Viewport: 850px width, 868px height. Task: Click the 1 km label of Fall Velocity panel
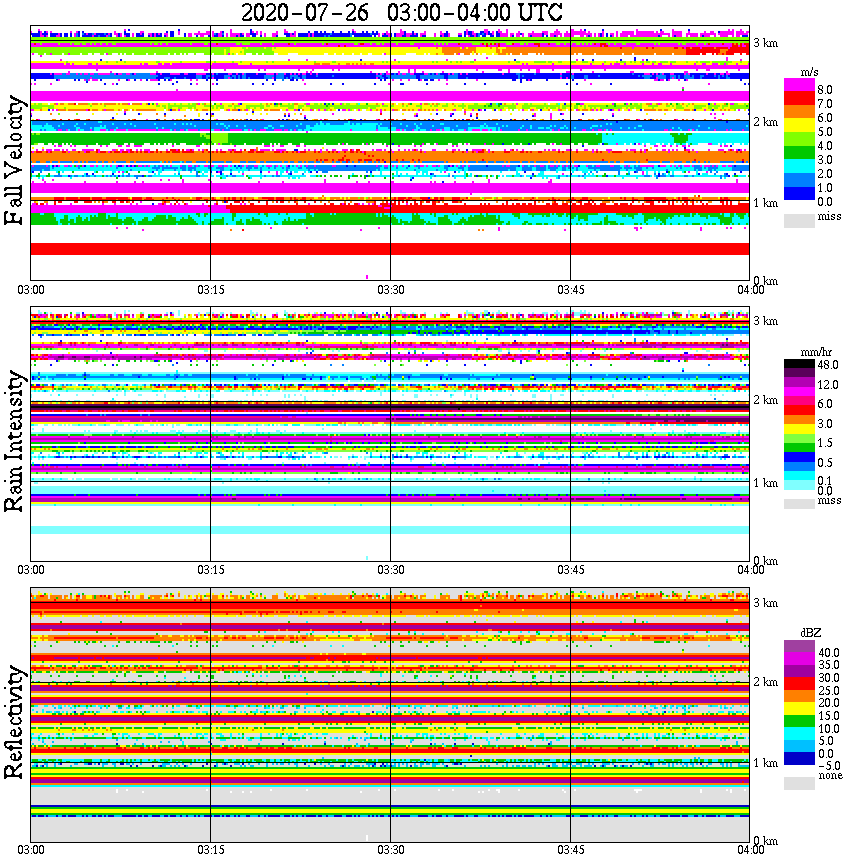[766, 203]
